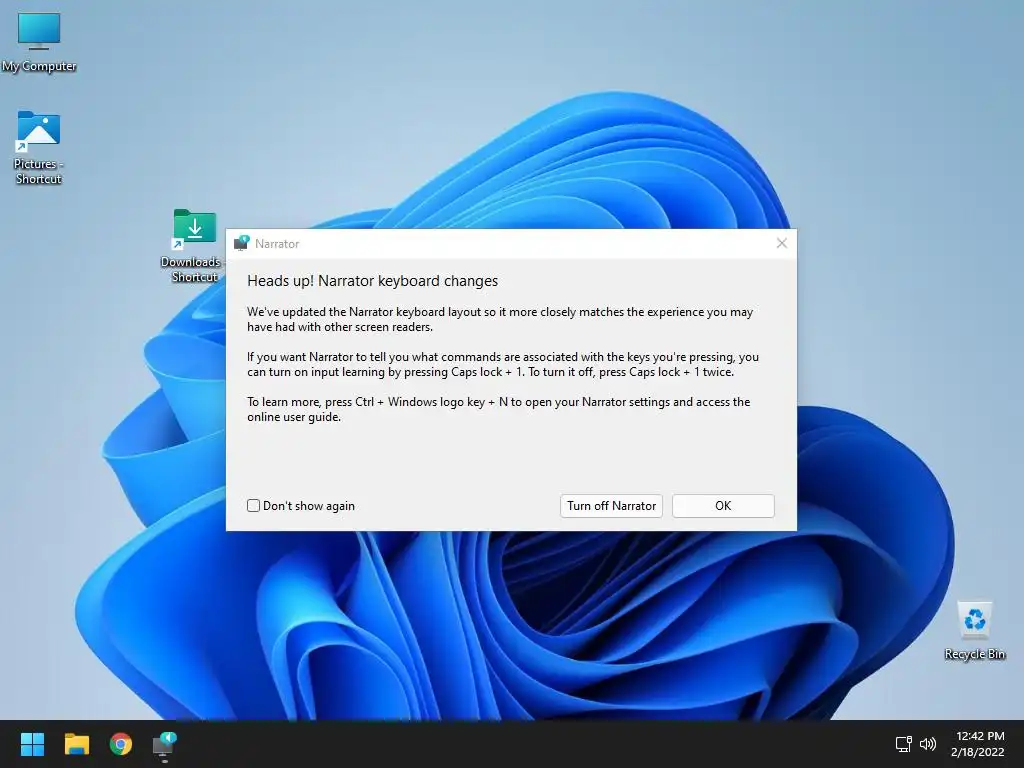Click the Narrator title text
Viewport: 1024px width, 768px height.
[277, 244]
